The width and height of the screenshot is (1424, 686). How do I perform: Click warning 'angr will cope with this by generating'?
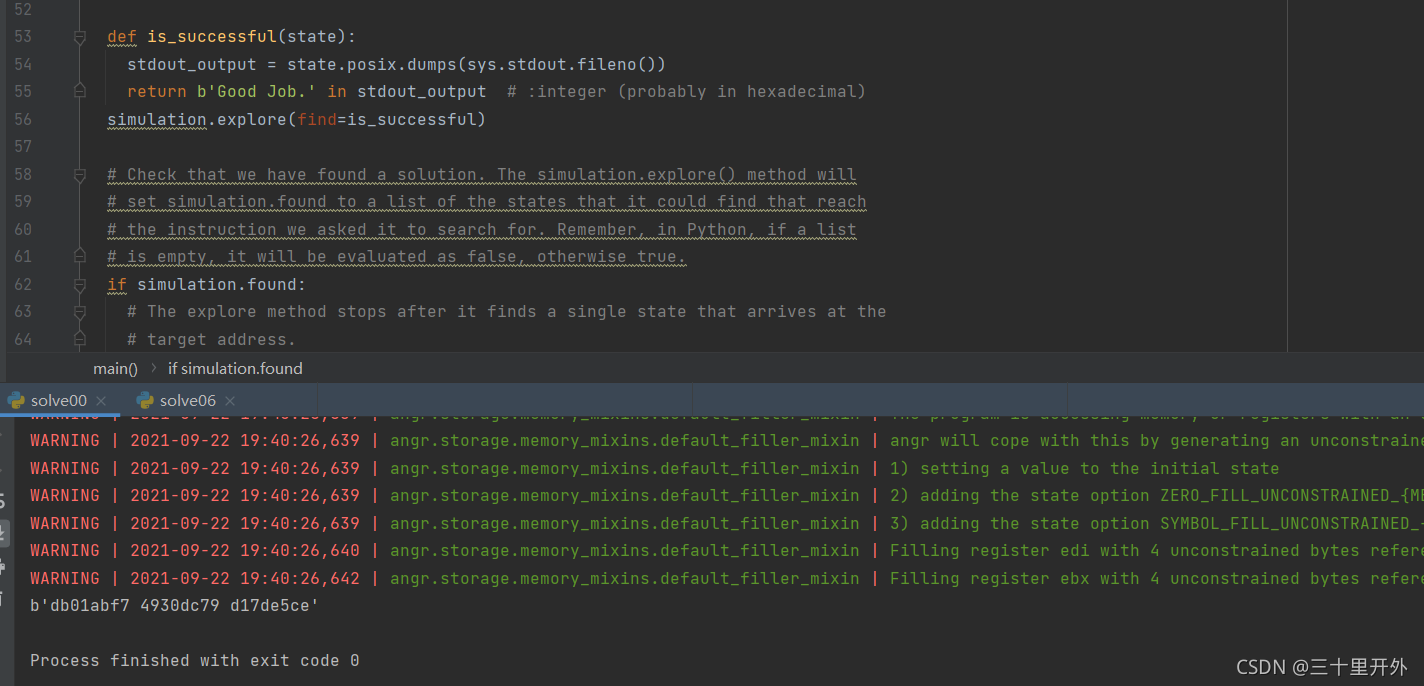1156,441
